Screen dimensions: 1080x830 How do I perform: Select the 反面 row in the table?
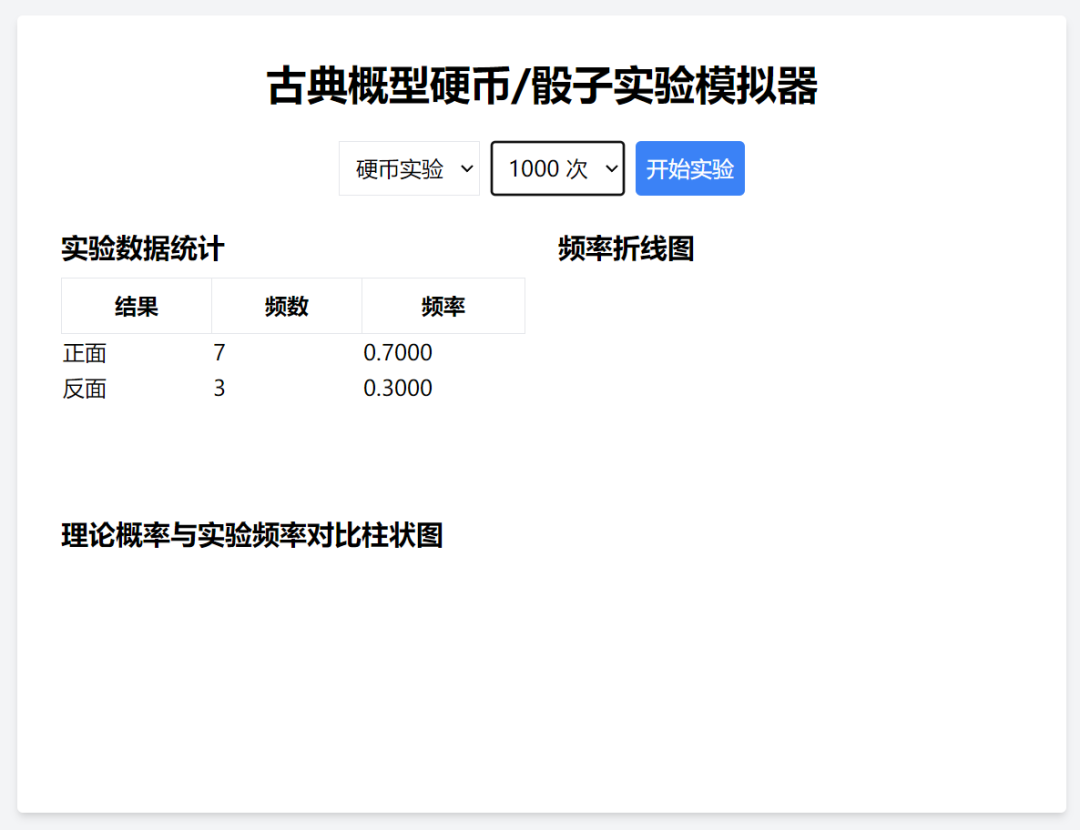click(x=85, y=388)
